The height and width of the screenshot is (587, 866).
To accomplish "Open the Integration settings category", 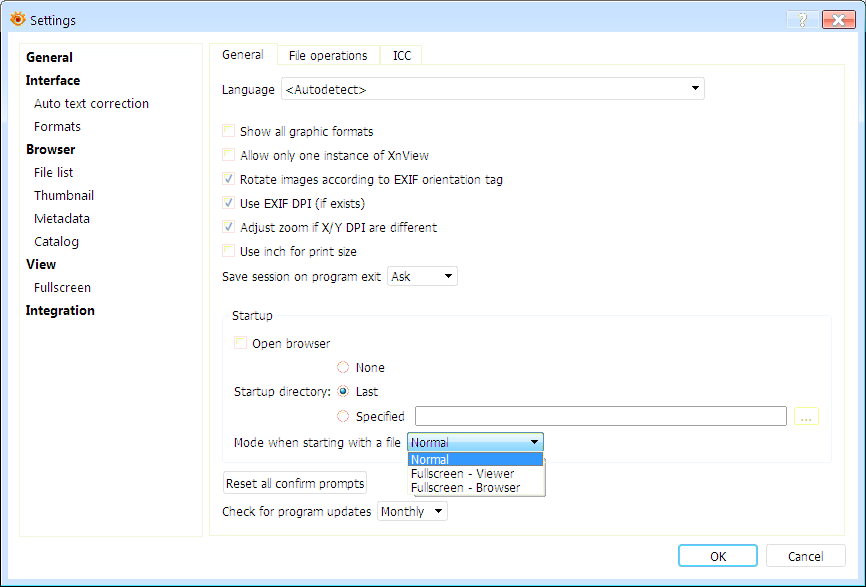I will tap(60, 310).
